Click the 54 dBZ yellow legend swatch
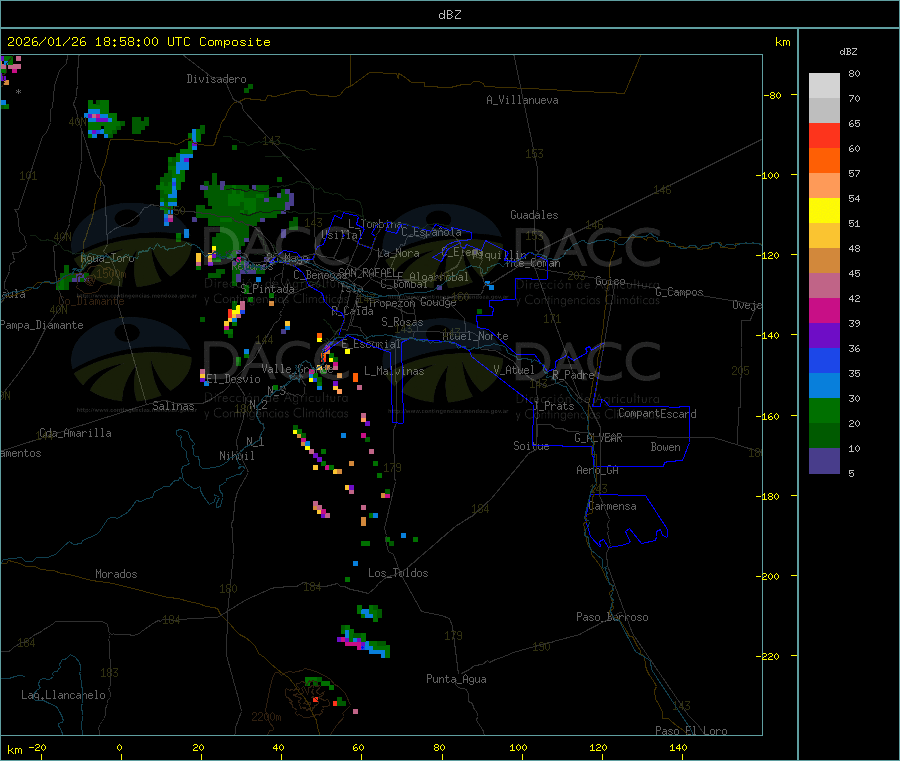 click(x=824, y=211)
